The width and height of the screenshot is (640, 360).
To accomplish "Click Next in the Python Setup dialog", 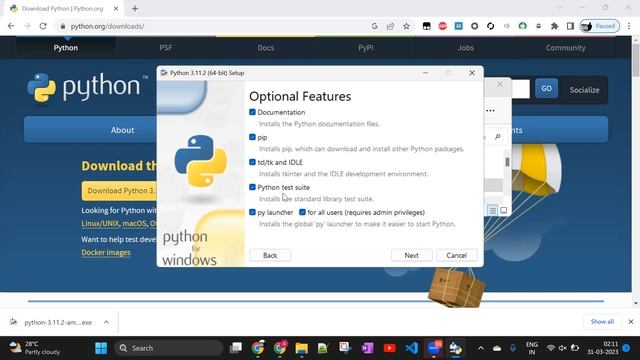I will pos(411,256).
